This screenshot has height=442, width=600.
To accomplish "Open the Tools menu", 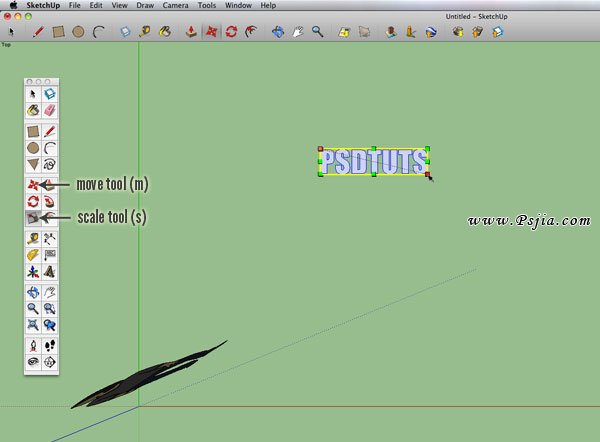I will pyautogui.click(x=206, y=6).
